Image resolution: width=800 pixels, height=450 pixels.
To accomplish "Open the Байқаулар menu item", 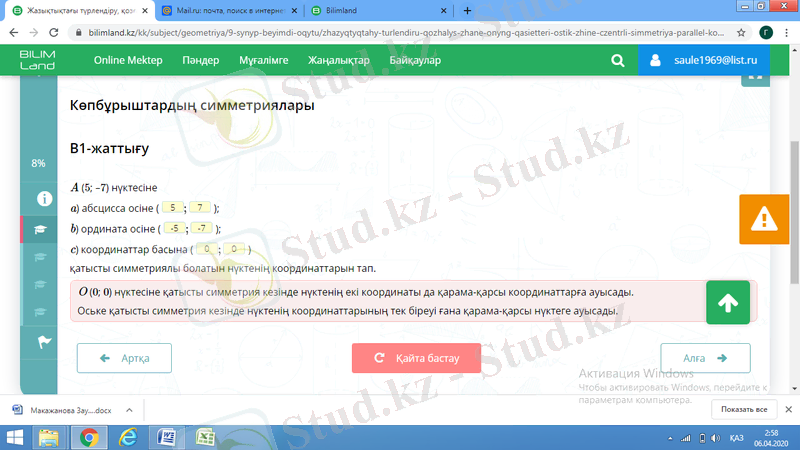I will 415,60.
